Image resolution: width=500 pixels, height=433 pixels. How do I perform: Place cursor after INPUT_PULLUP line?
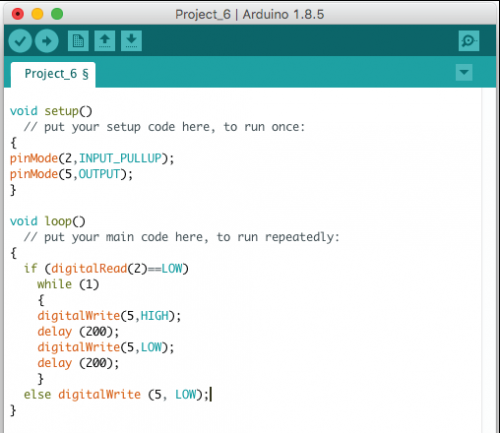[x=175, y=158]
